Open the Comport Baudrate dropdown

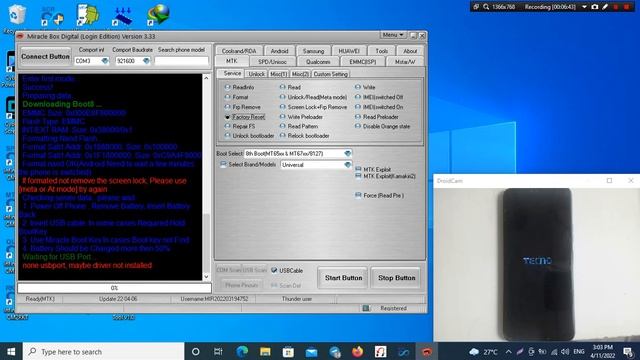tap(146, 61)
